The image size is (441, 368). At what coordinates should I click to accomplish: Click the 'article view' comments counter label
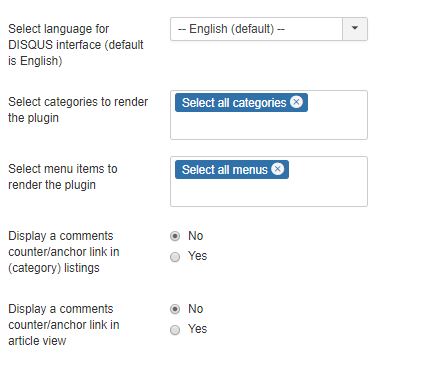64,325
